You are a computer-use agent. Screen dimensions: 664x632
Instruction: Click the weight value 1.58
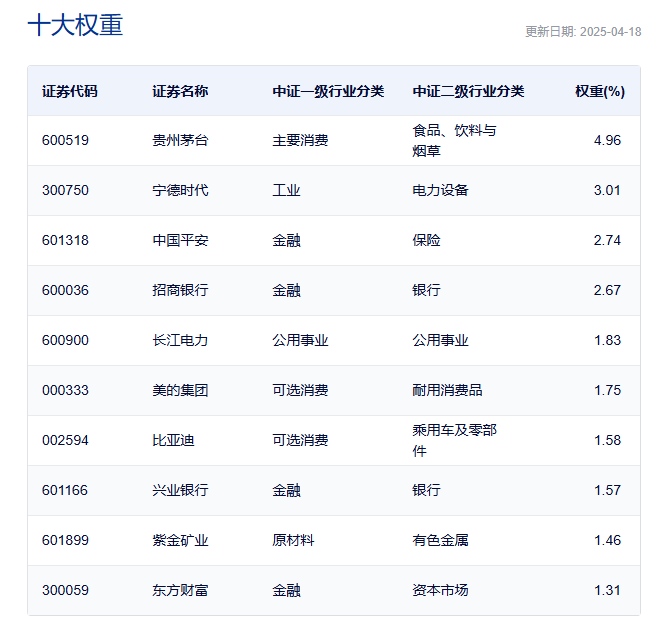click(x=607, y=440)
